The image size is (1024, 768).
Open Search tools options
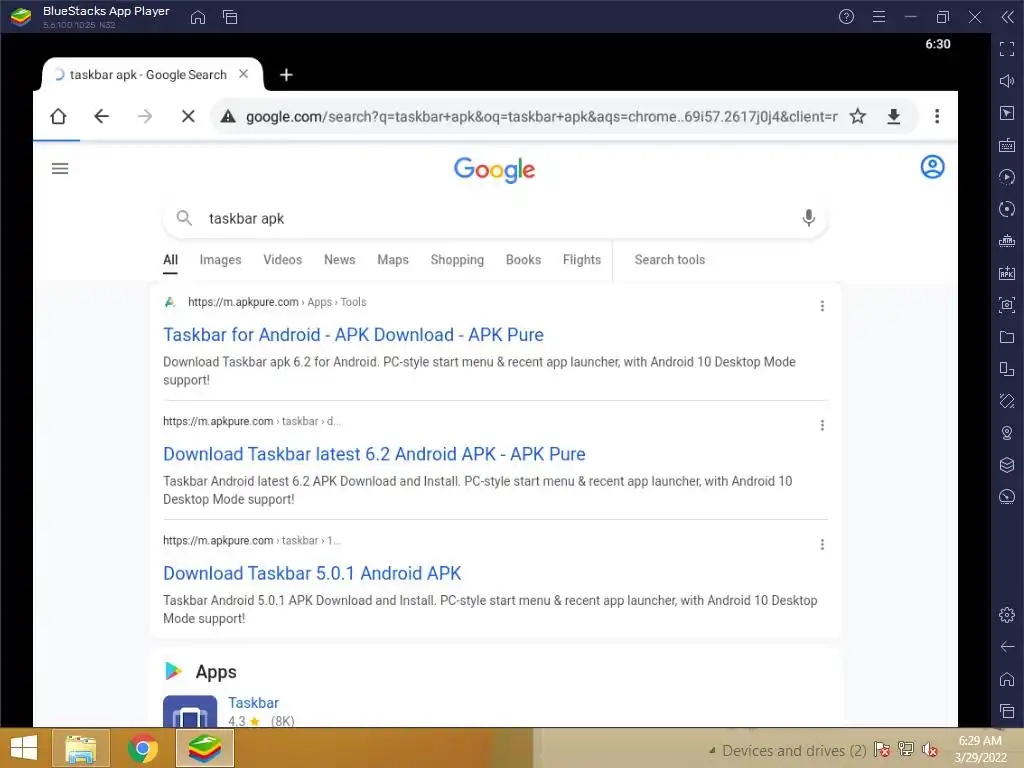(669, 259)
